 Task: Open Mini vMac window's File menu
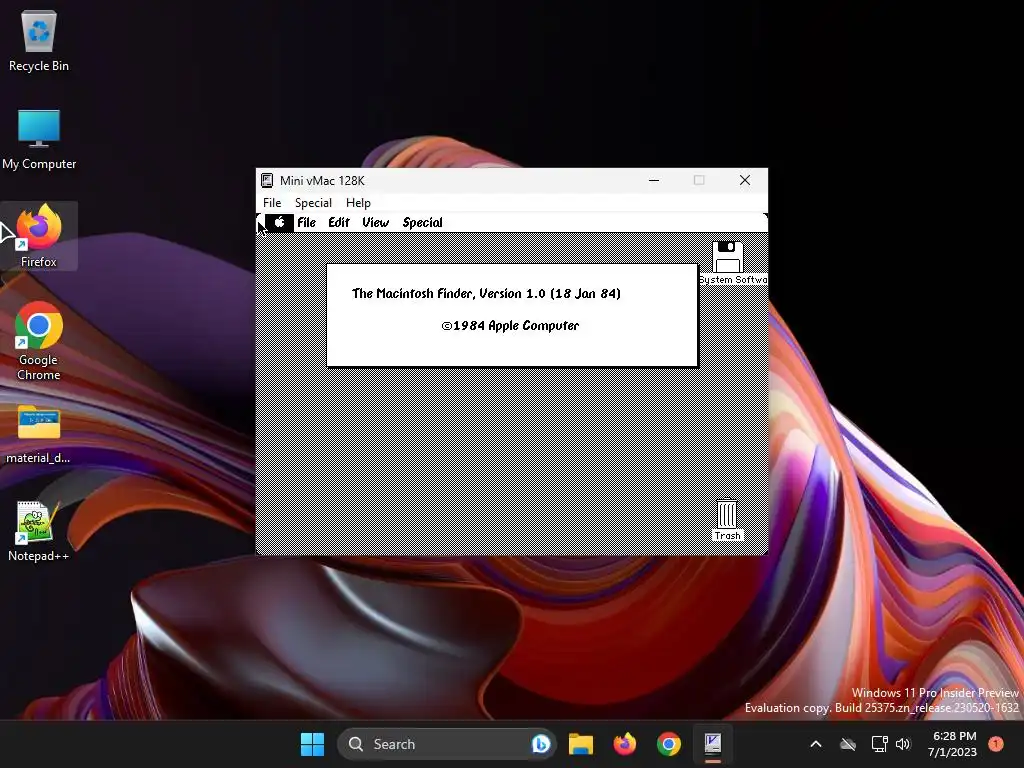(x=272, y=202)
